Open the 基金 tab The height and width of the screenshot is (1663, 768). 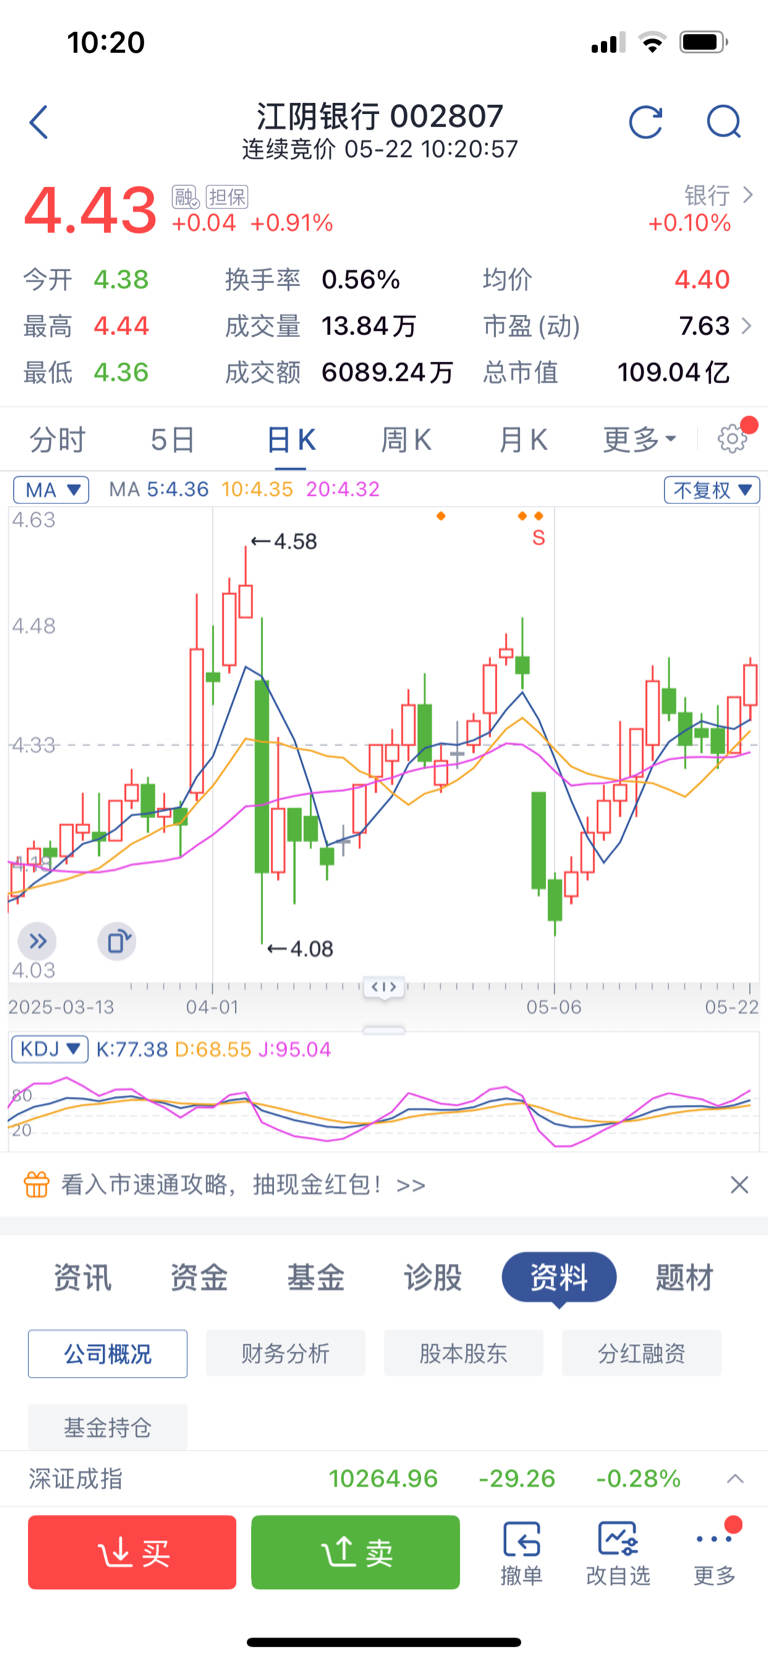coord(316,1277)
